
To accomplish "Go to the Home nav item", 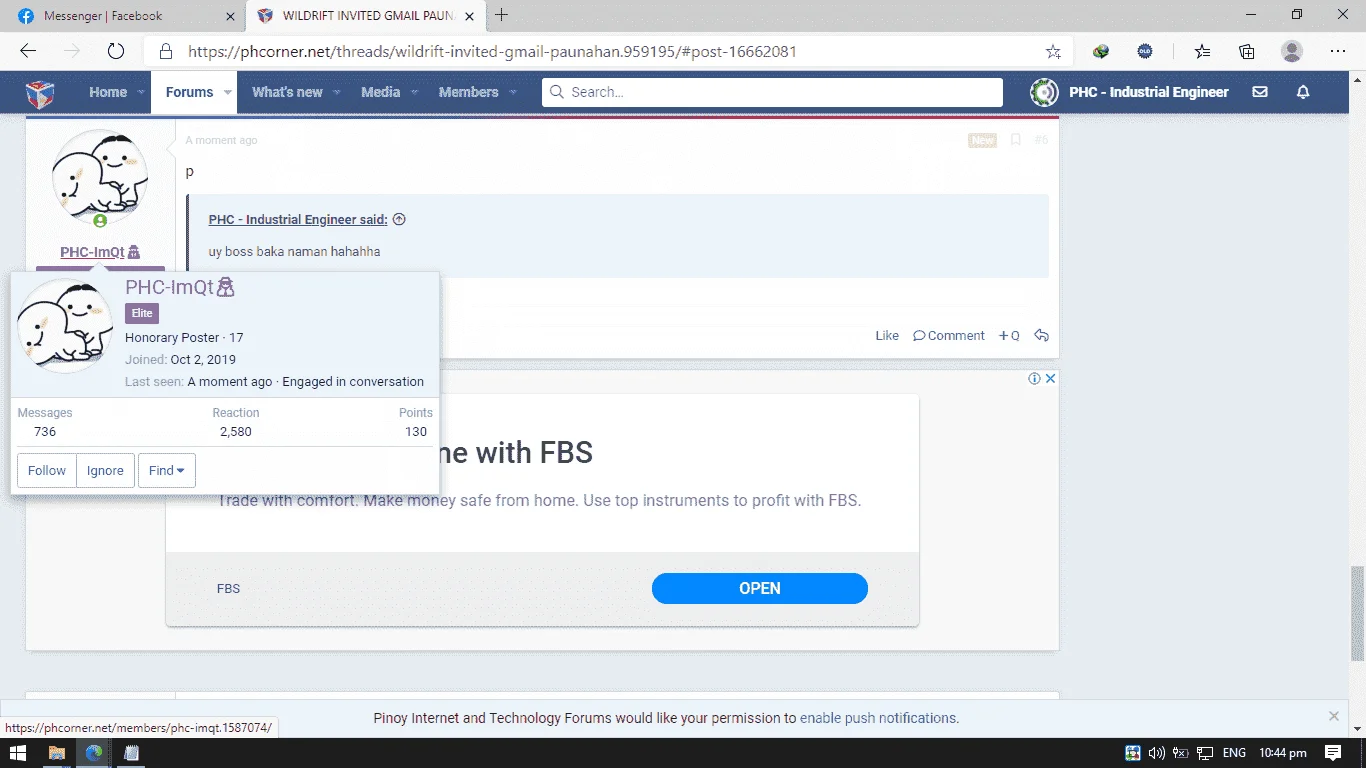I will [108, 92].
